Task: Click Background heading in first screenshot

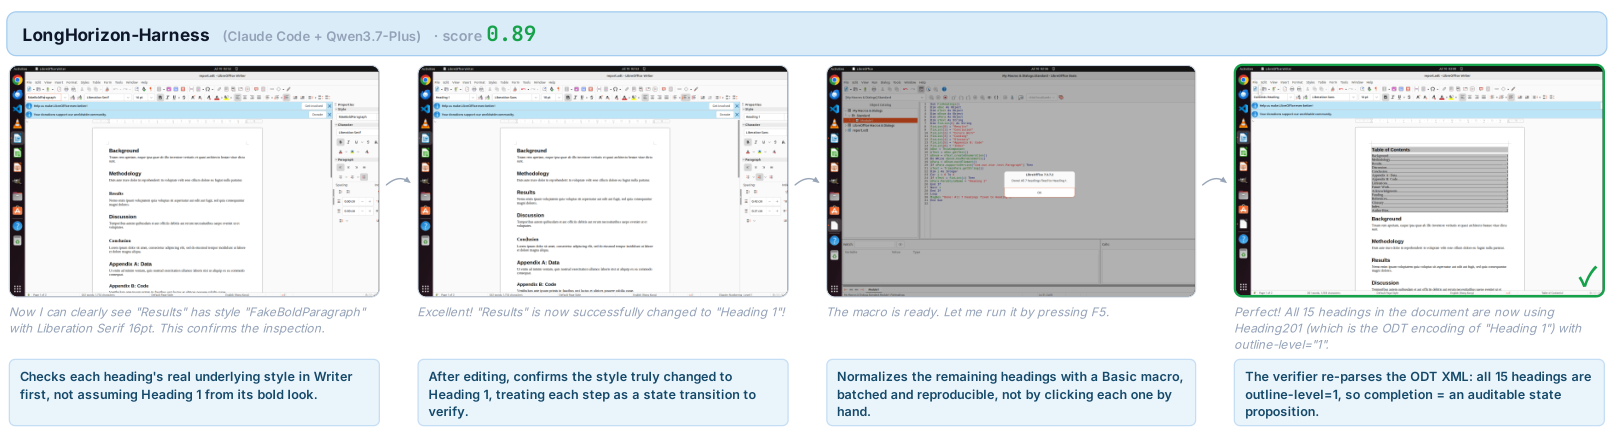Action: (124, 150)
